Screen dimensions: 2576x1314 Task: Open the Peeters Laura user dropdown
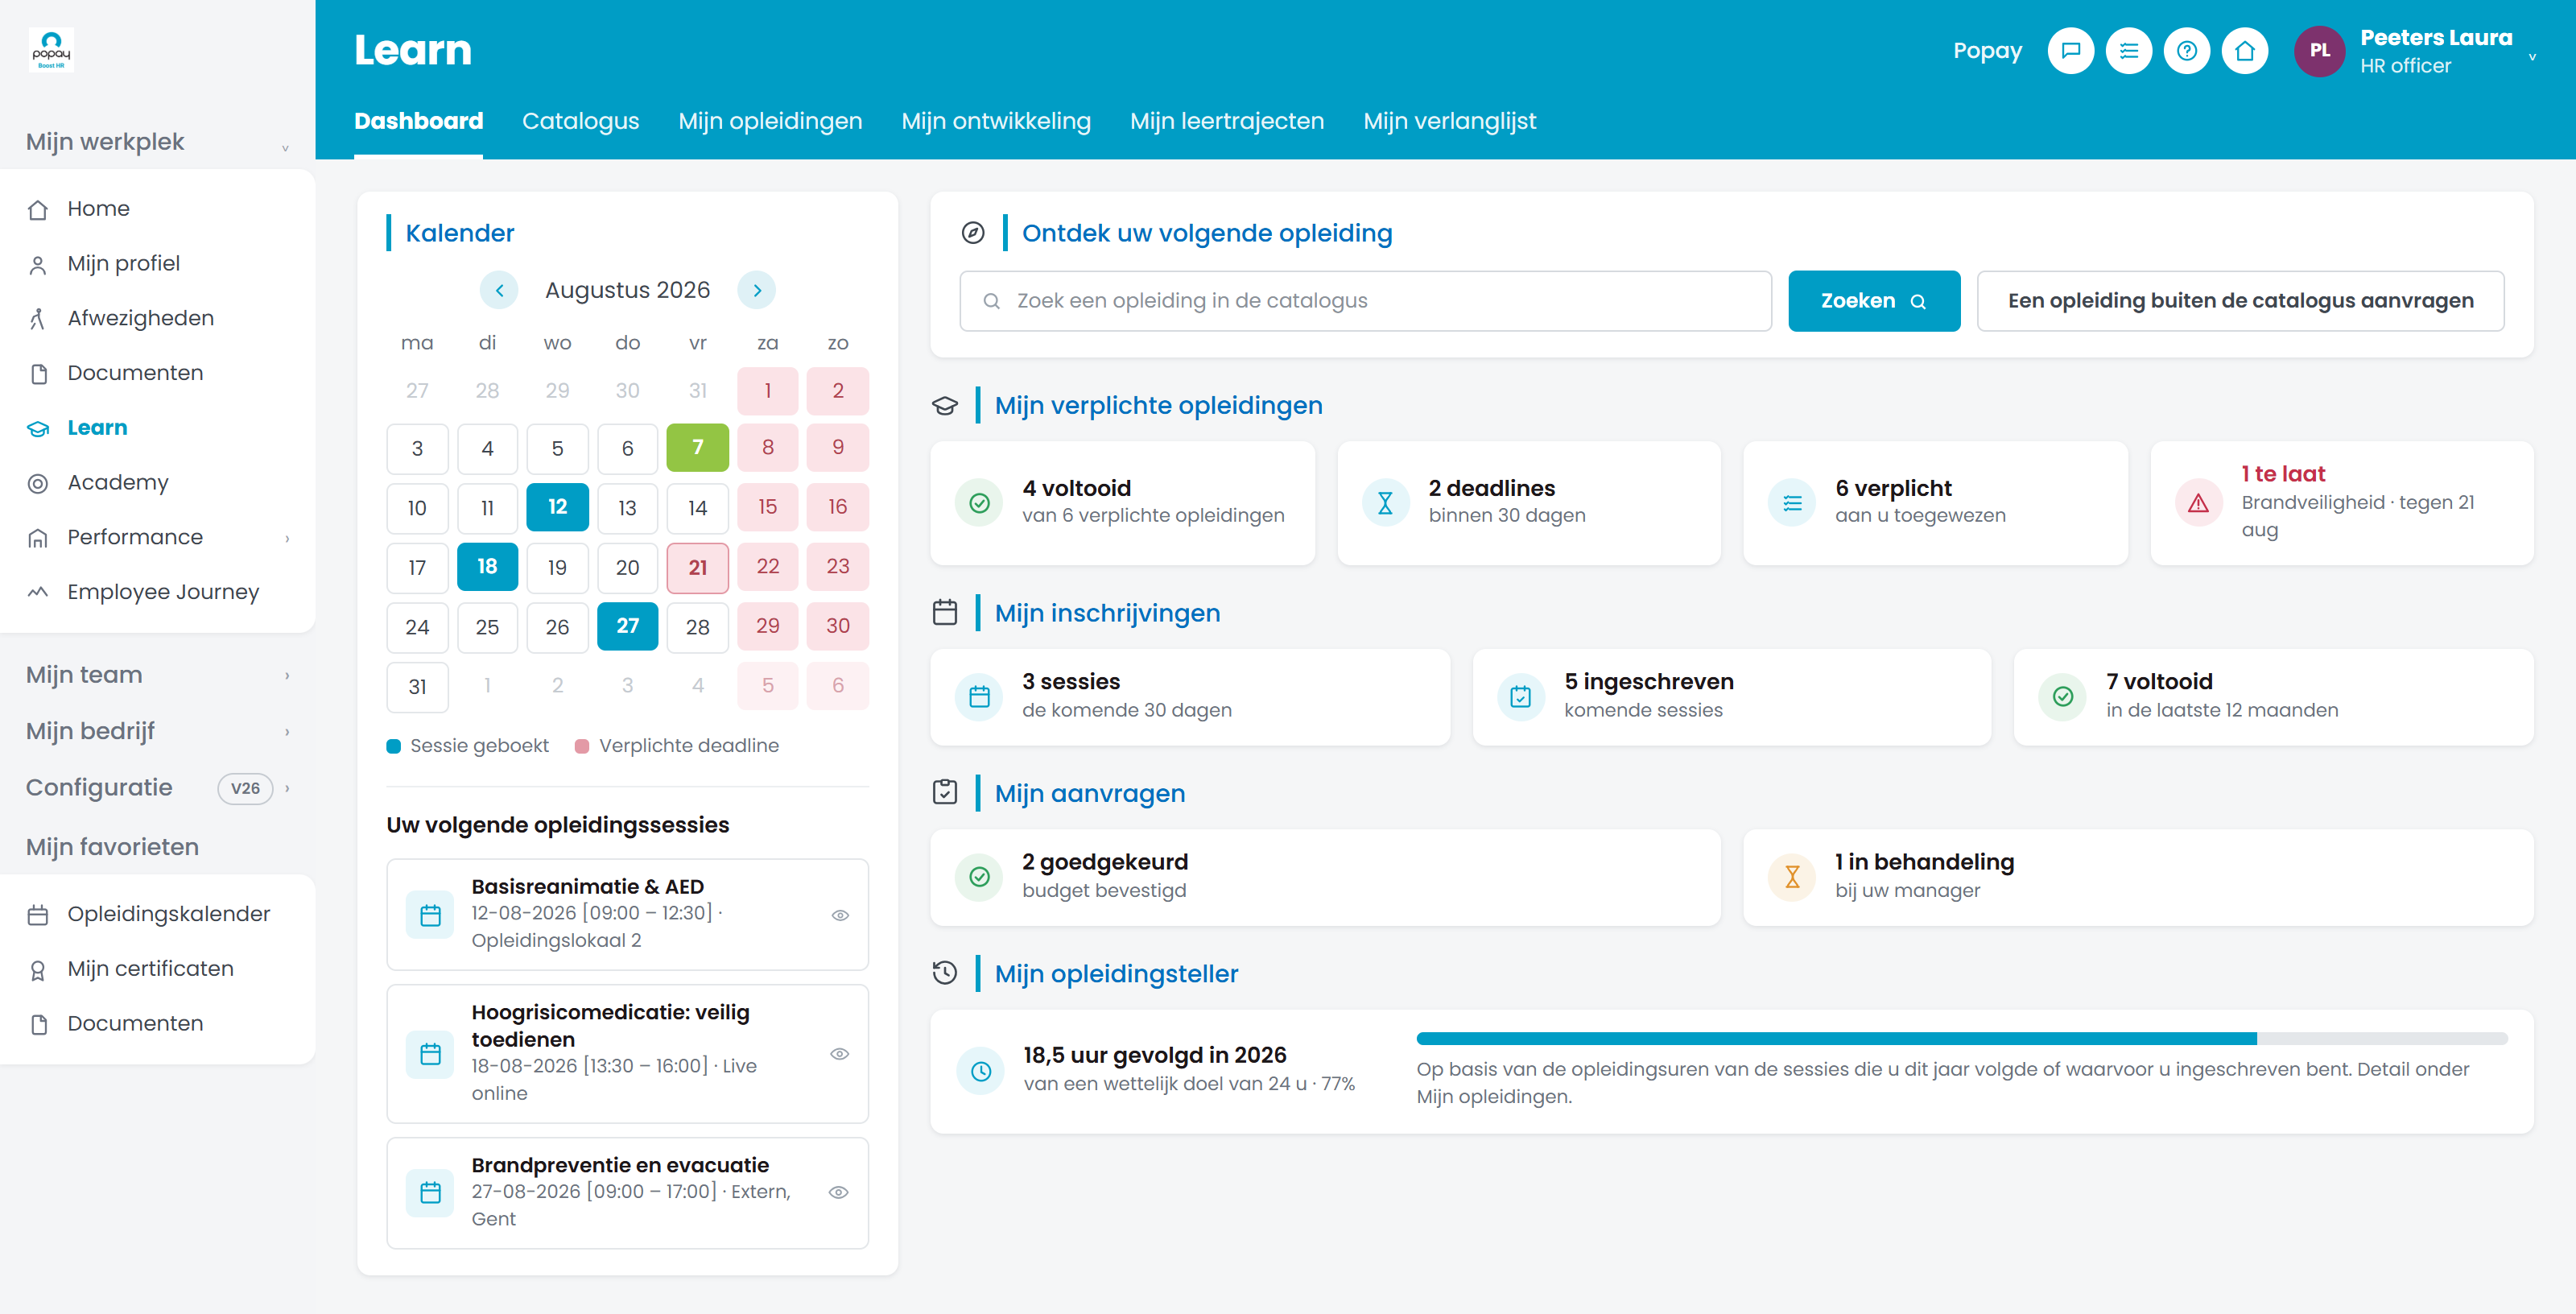click(2531, 57)
